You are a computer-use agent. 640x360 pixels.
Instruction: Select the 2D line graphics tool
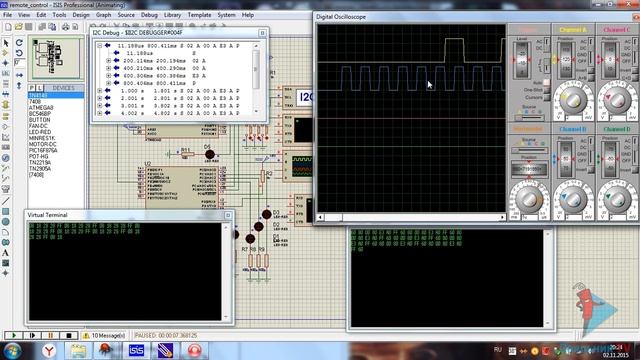click(6, 201)
